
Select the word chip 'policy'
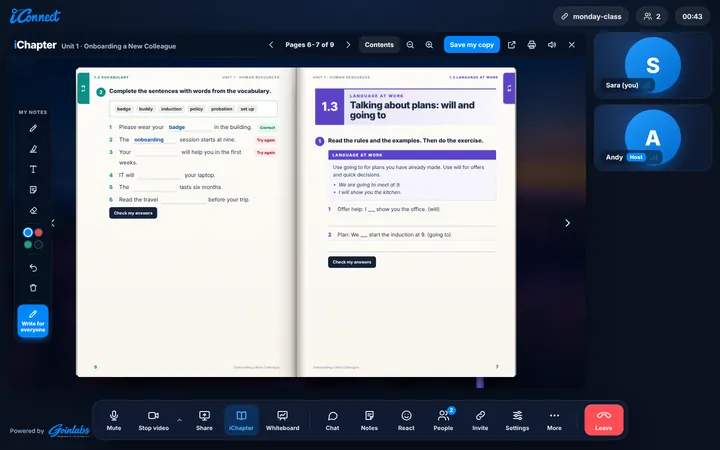point(196,109)
